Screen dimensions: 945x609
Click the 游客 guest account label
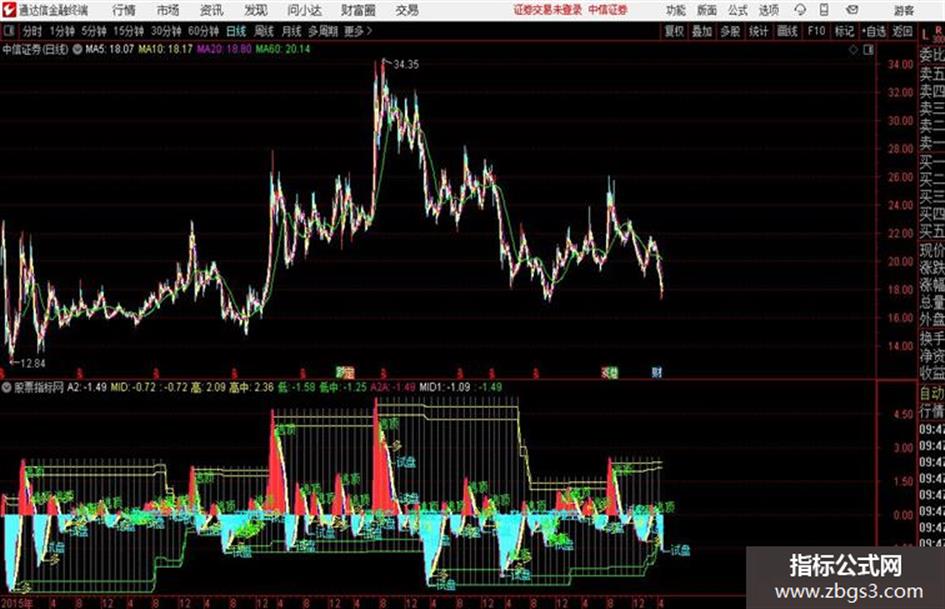click(x=903, y=10)
